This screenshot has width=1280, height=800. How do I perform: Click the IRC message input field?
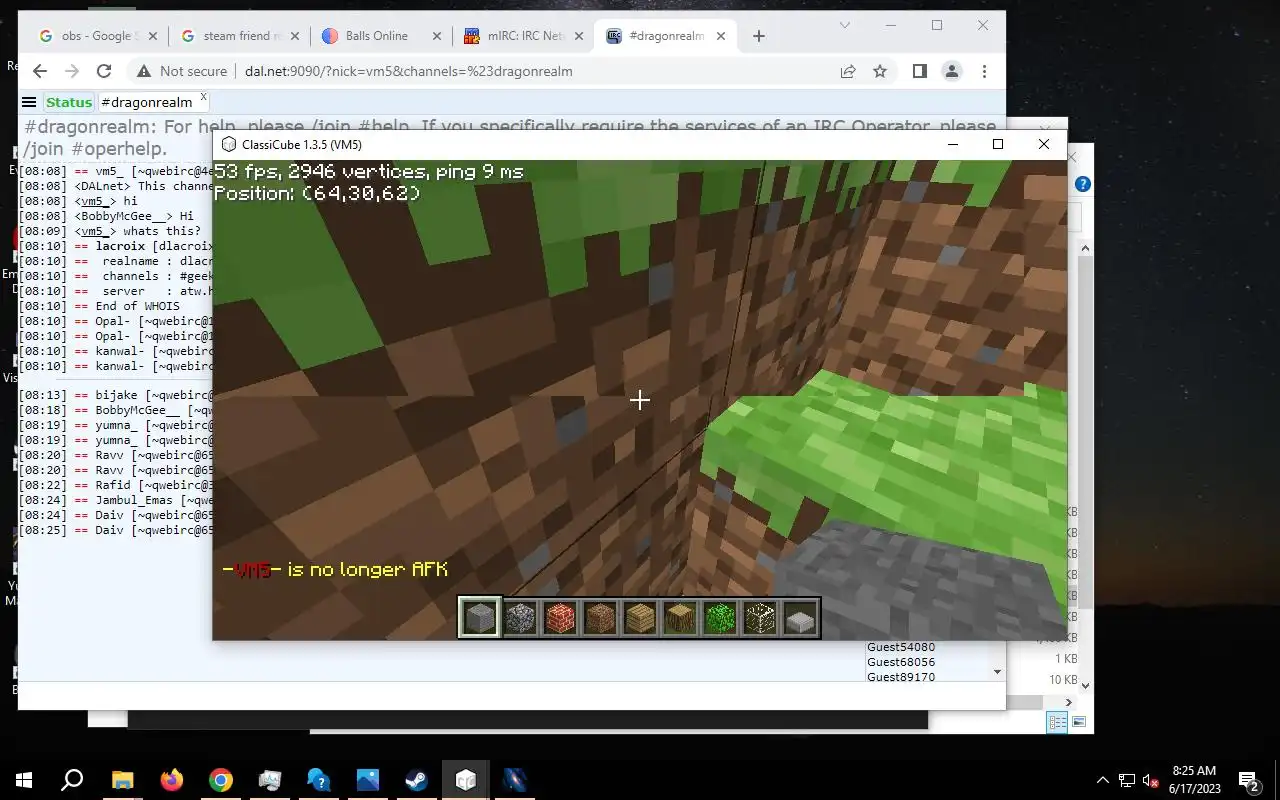tap(511, 696)
